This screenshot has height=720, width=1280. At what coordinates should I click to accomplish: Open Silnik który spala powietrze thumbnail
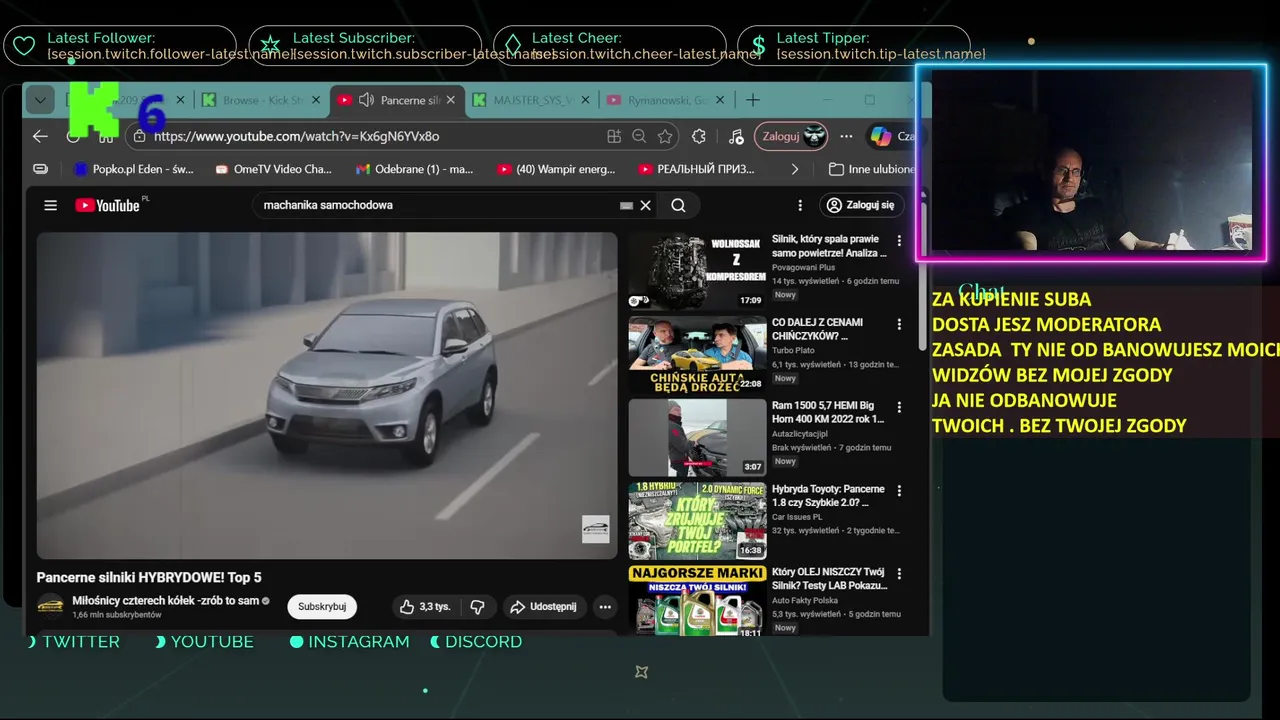[697, 271]
